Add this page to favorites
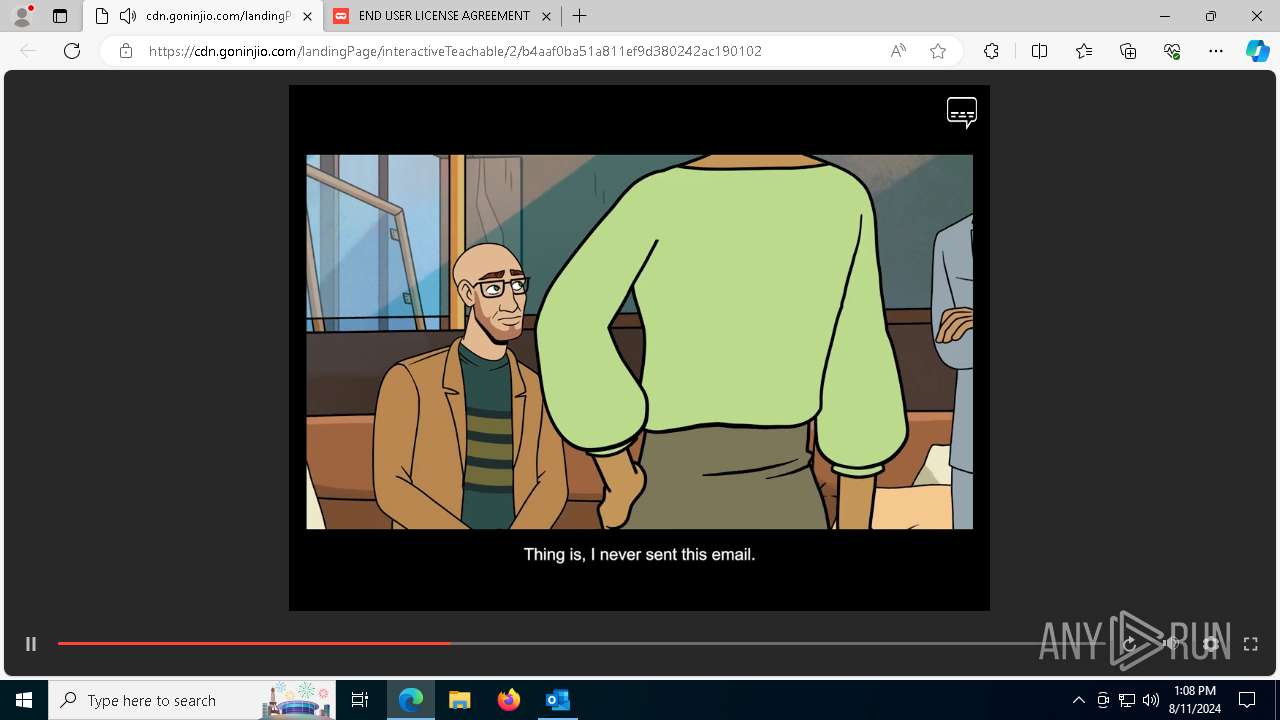1280x720 pixels. pos(938,51)
